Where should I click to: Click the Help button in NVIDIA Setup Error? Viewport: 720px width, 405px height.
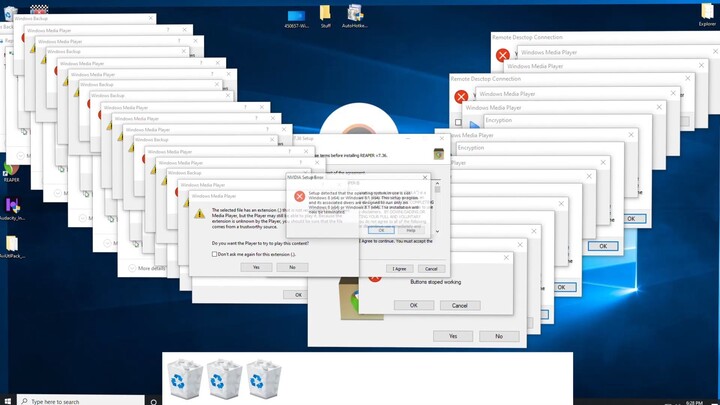[411, 230]
